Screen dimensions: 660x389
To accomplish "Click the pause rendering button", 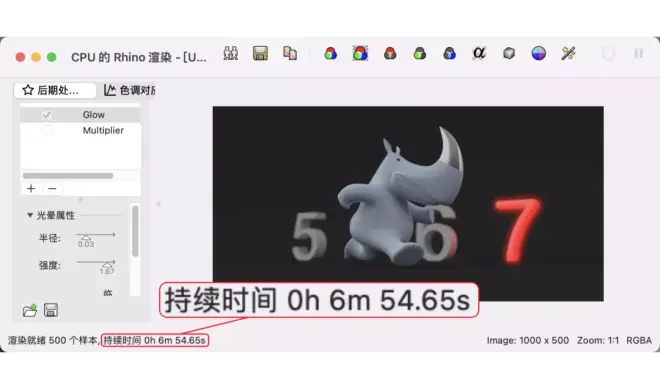I will pyautogui.click(x=639, y=53).
